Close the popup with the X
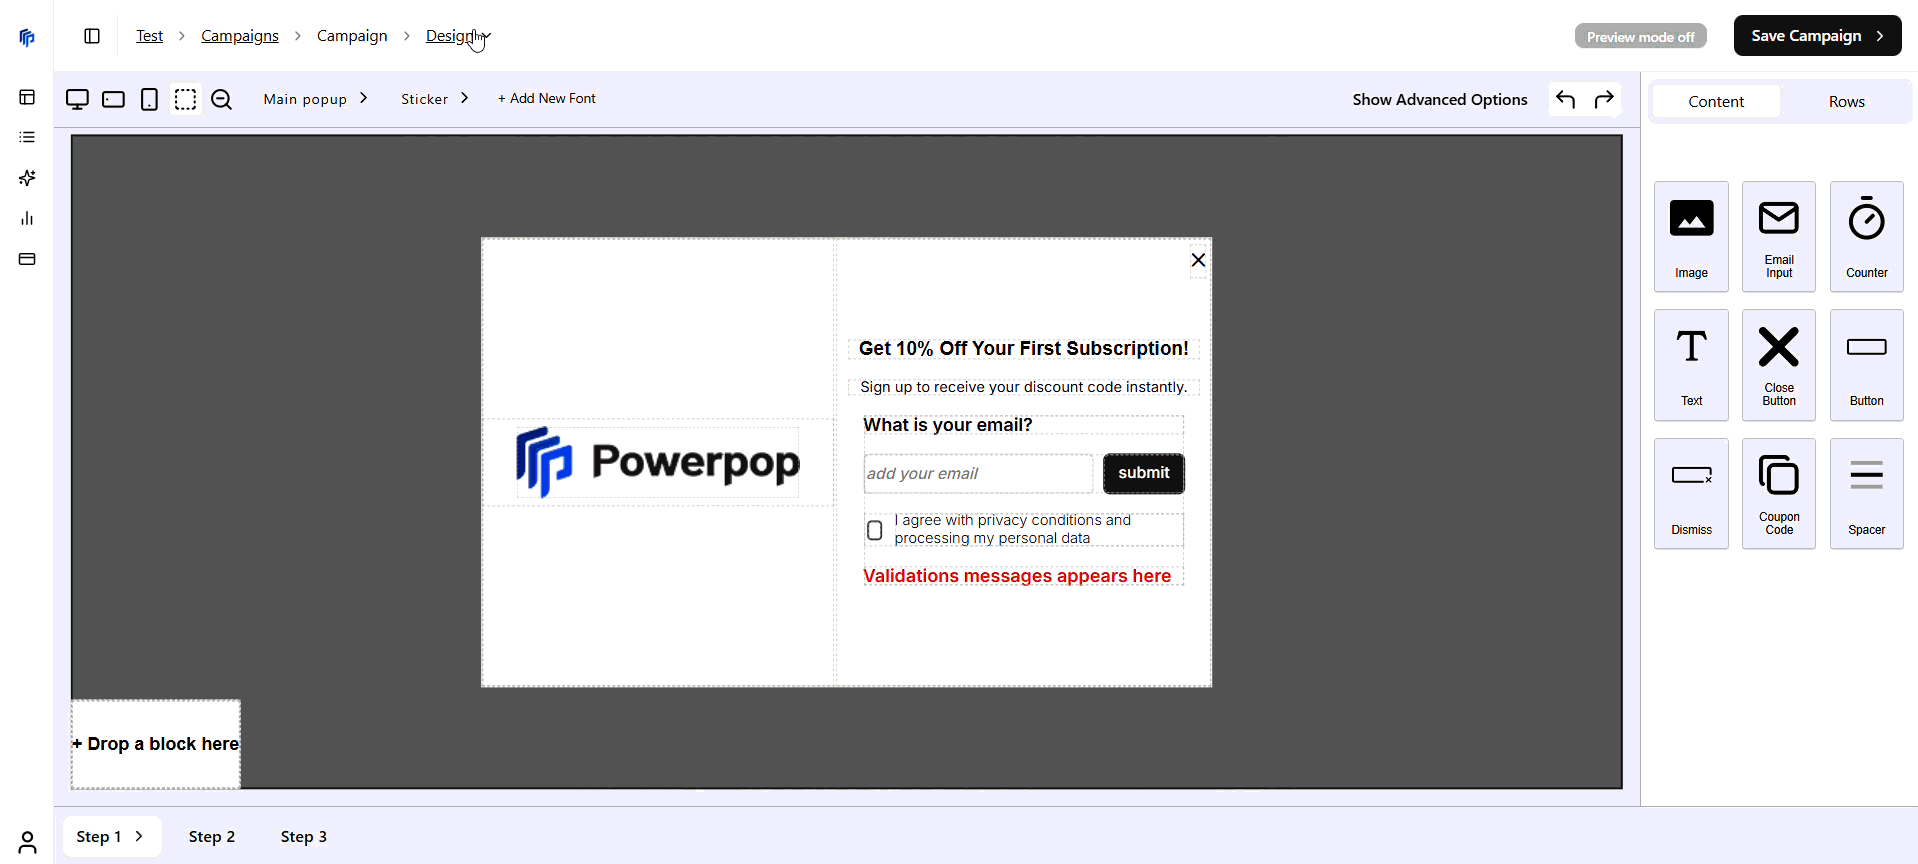Viewport: 1918px width, 864px height. [1198, 260]
